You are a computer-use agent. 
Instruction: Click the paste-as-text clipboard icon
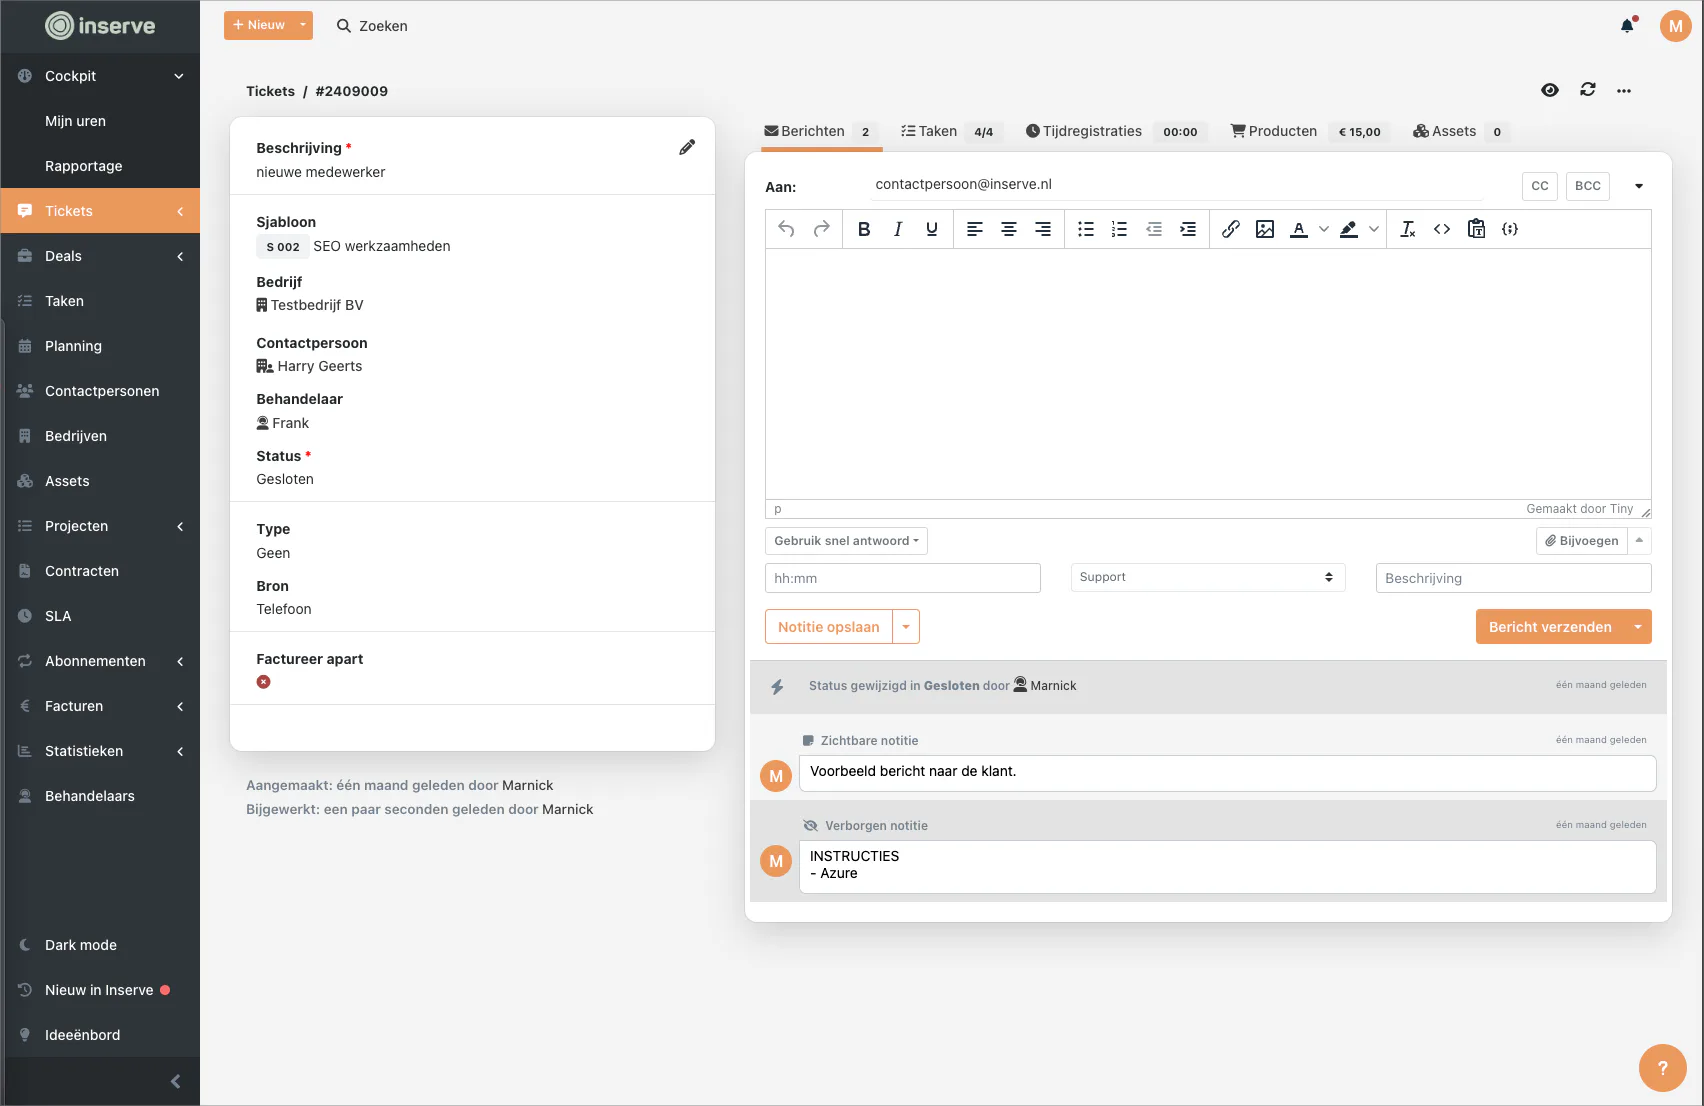(x=1476, y=229)
